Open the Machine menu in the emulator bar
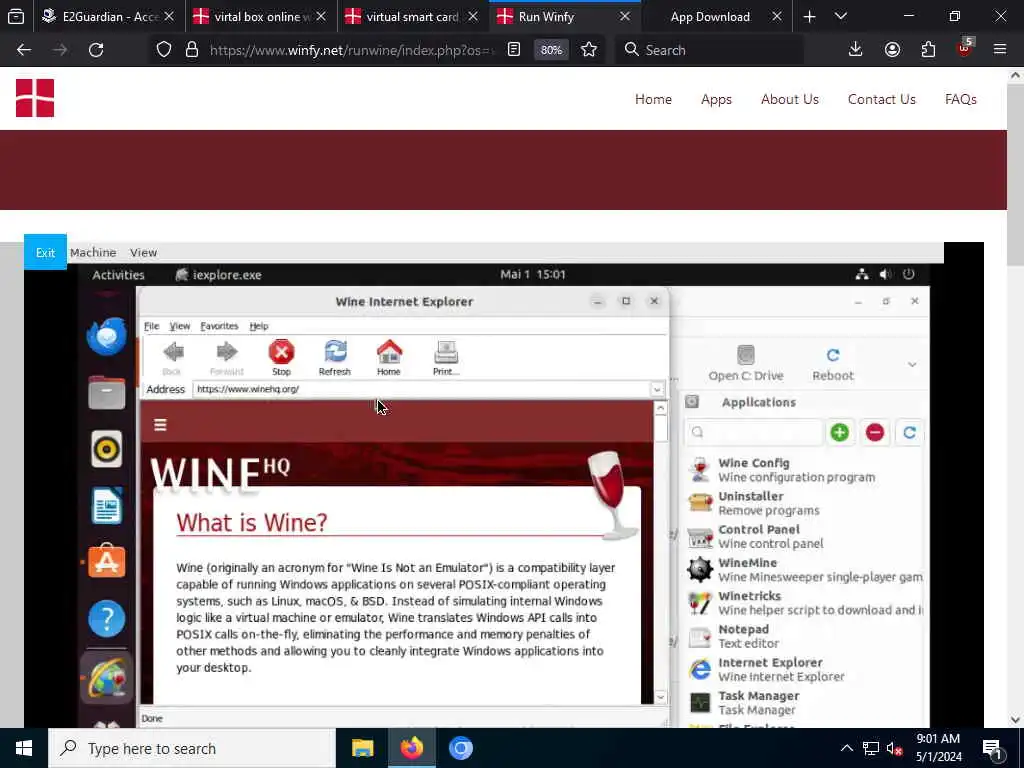The height and width of the screenshot is (768, 1024). [93, 252]
